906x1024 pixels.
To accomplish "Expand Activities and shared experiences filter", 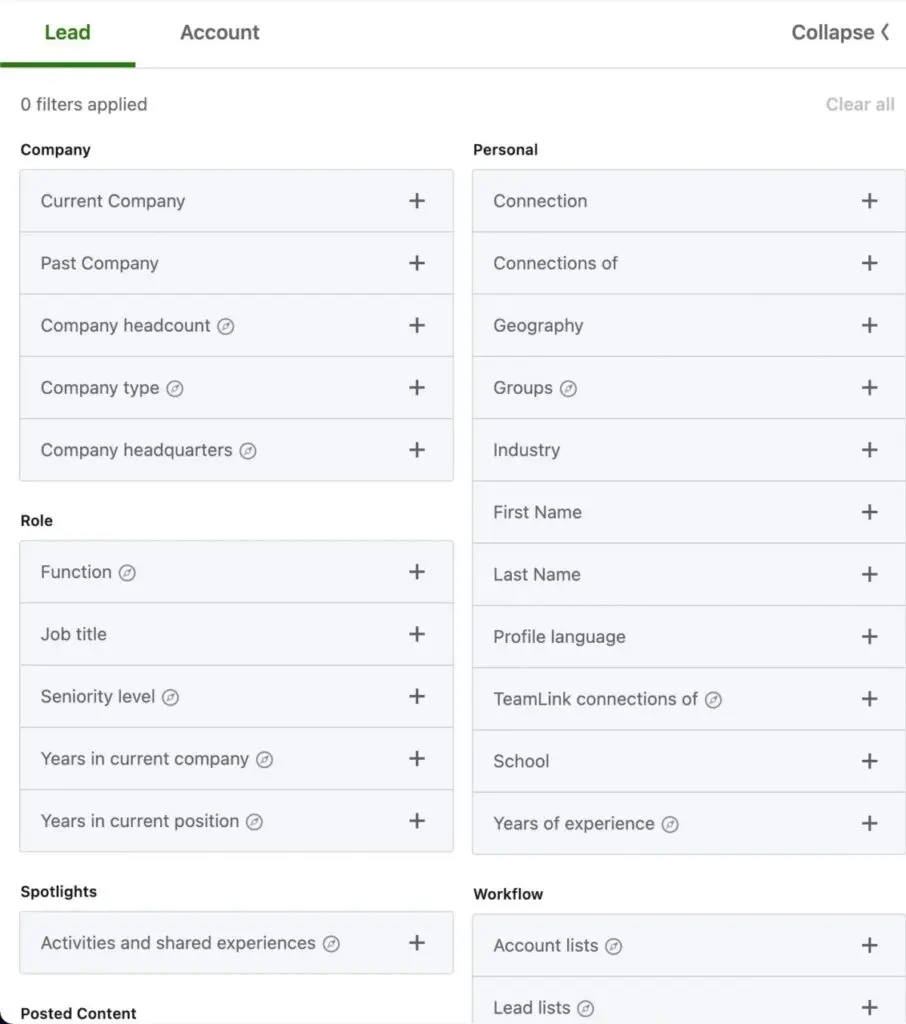I will 417,943.
